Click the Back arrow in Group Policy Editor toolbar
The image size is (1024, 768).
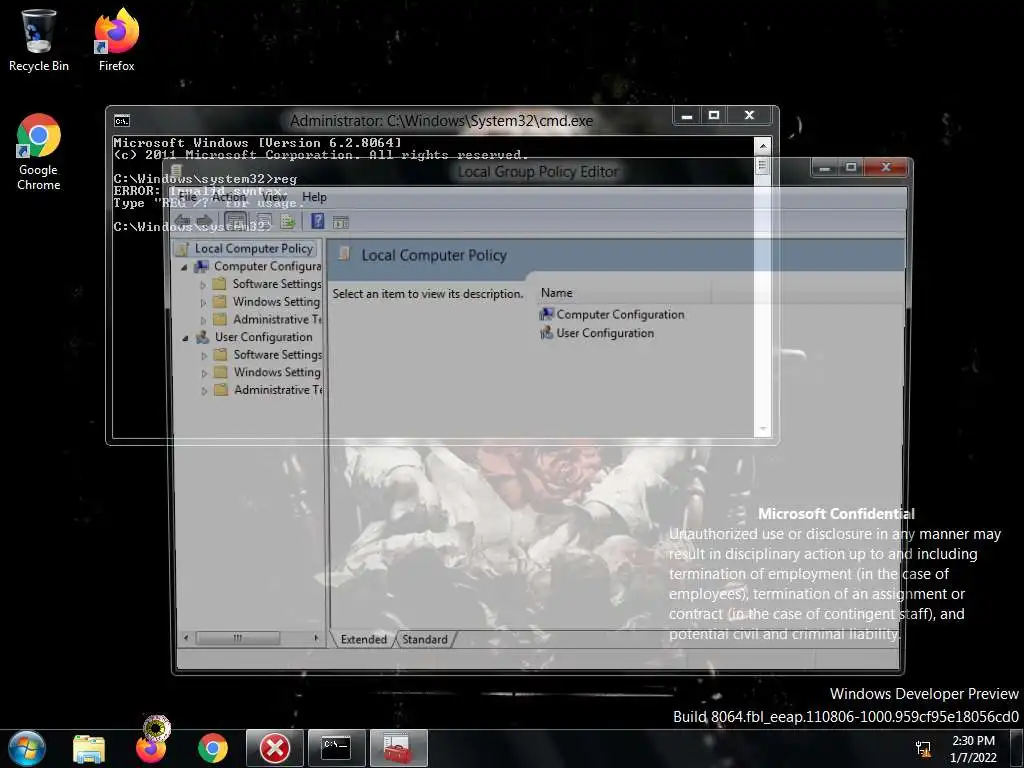pyautogui.click(x=182, y=221)
